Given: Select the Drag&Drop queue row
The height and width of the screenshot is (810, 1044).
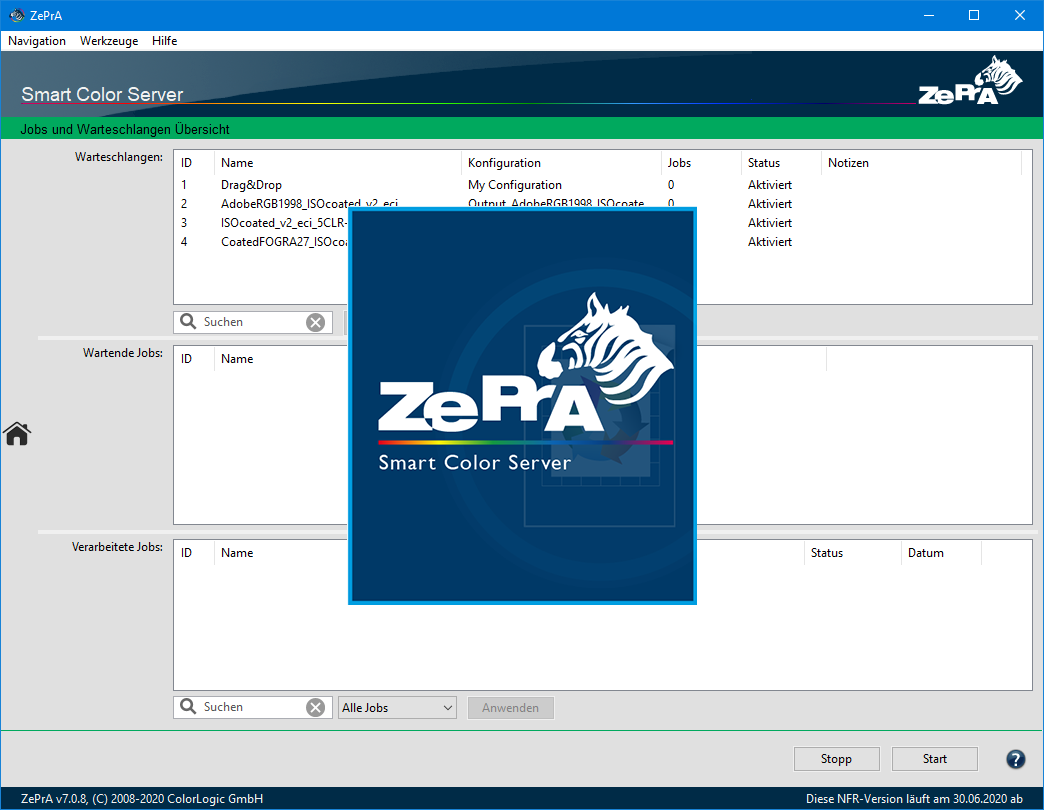Looking at the screenshot, I should pos(252,185).
